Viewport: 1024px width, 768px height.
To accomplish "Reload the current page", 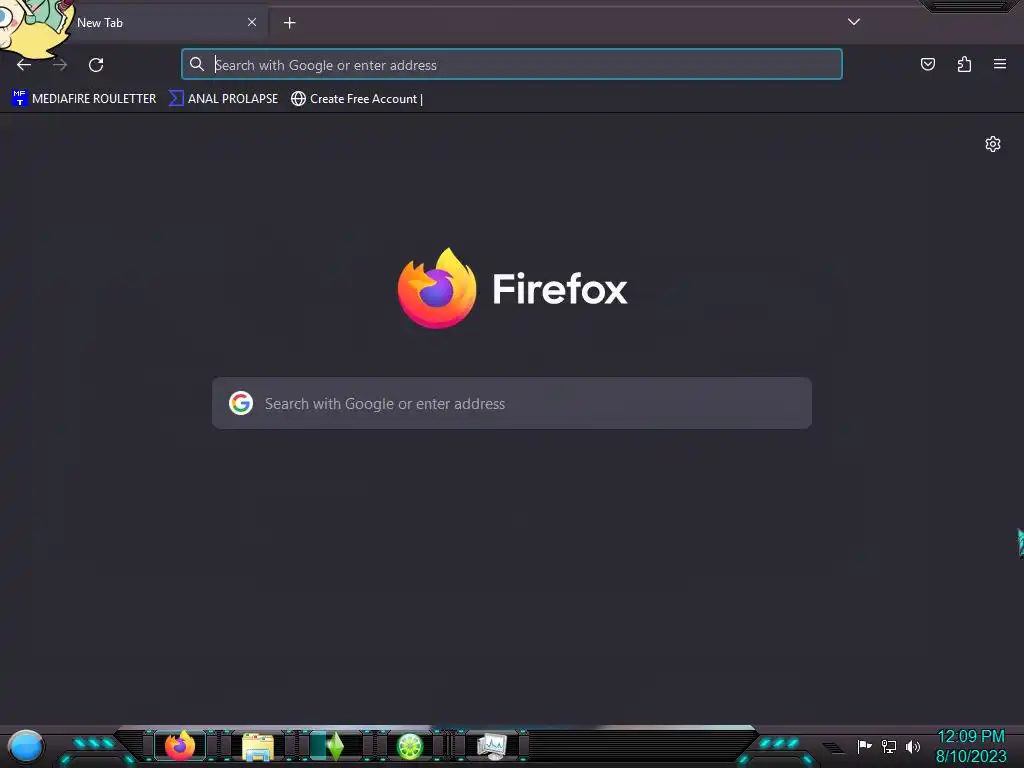I will (x=96, y=65).
